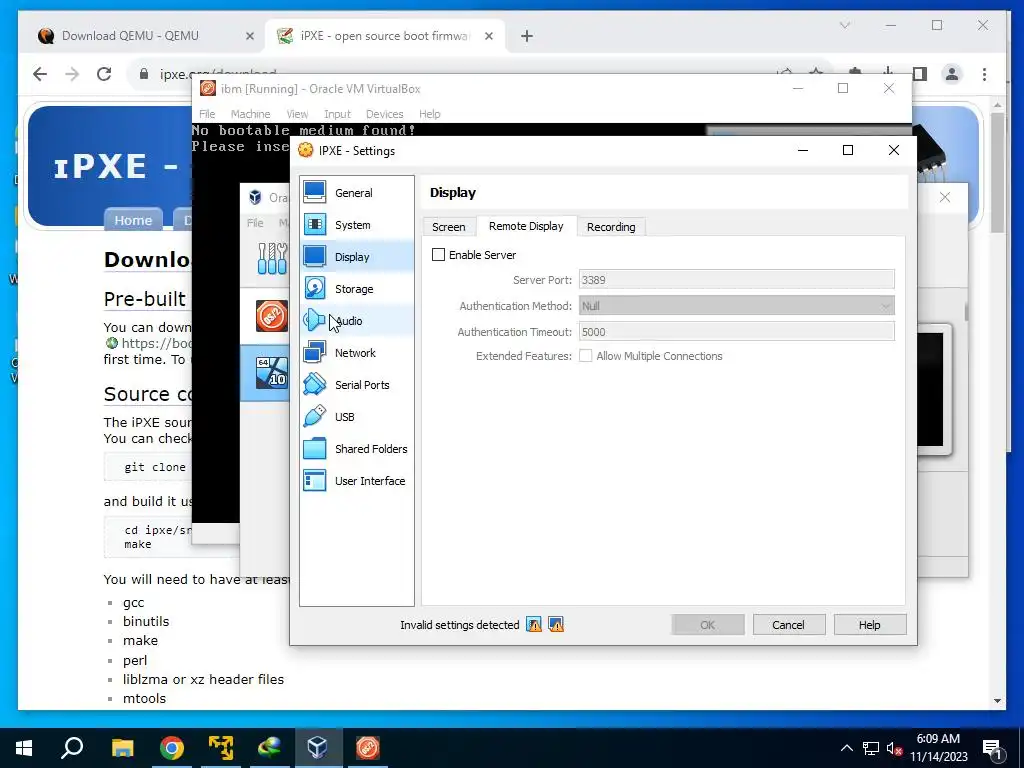
Task: Open the Shared Folders settings category
Action: click(x=357, y=449)
